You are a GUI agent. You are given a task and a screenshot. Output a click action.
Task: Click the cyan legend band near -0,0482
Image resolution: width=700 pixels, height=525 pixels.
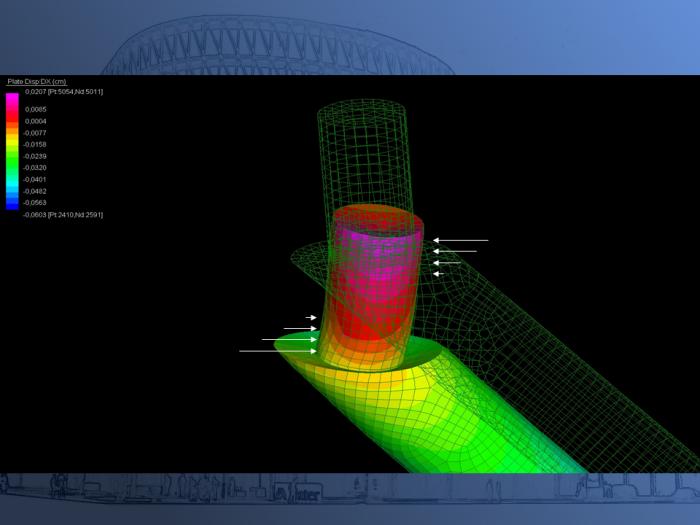click(12, 190)
